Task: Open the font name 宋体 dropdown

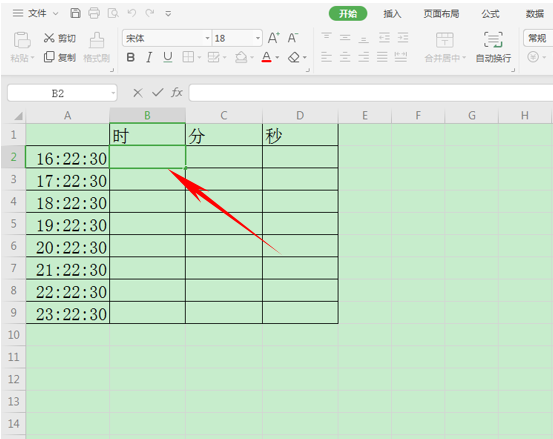Action: 207,38
